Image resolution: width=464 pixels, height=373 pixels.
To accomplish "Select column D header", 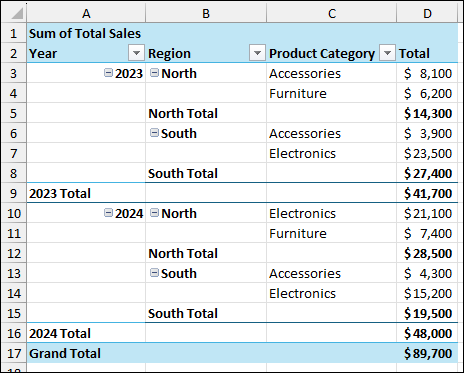I will (x=427, y=13).
